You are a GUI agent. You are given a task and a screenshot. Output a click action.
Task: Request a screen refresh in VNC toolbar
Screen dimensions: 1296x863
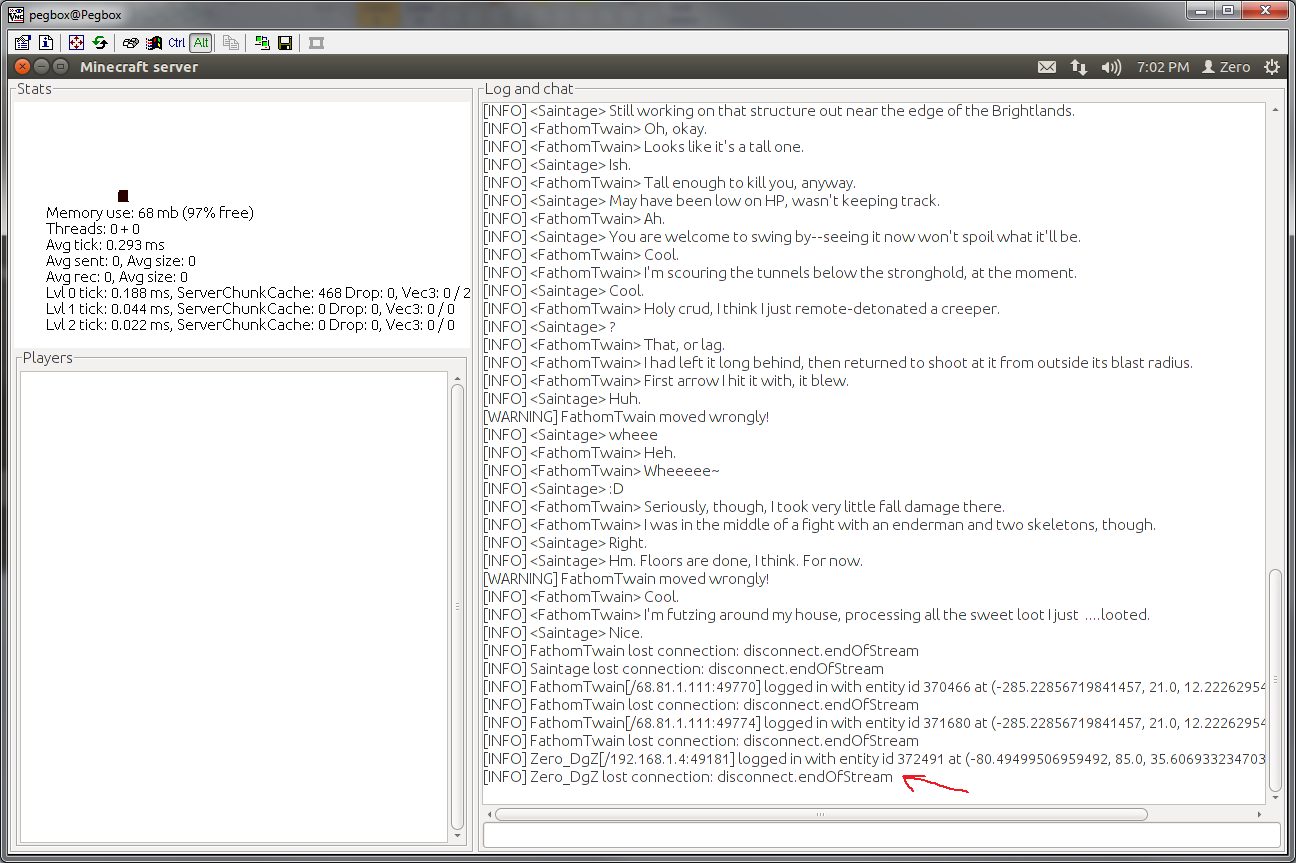coord(100,43)
